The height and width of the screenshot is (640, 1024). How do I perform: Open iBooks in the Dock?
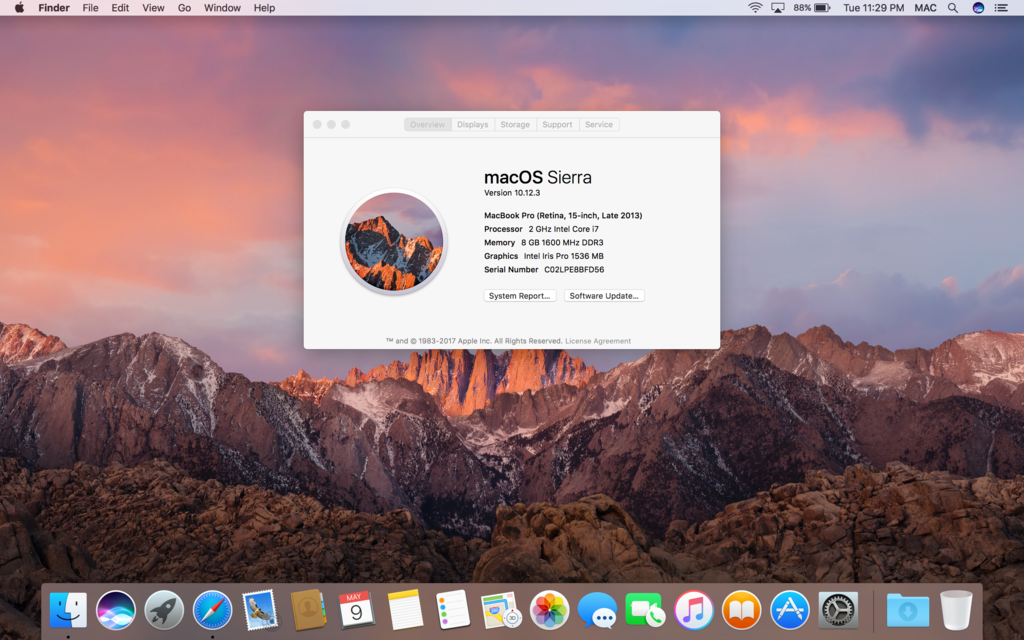coord(741,610)
